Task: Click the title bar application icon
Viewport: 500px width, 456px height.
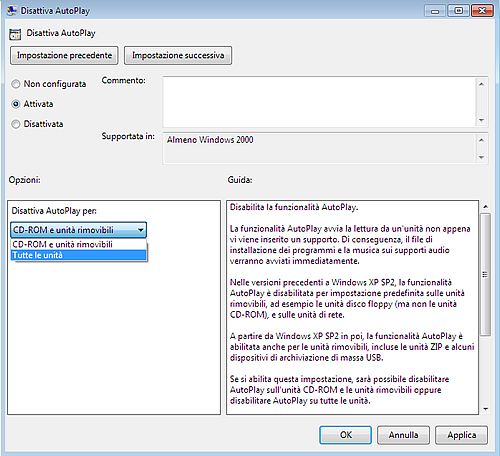Action: click(12, 11)
